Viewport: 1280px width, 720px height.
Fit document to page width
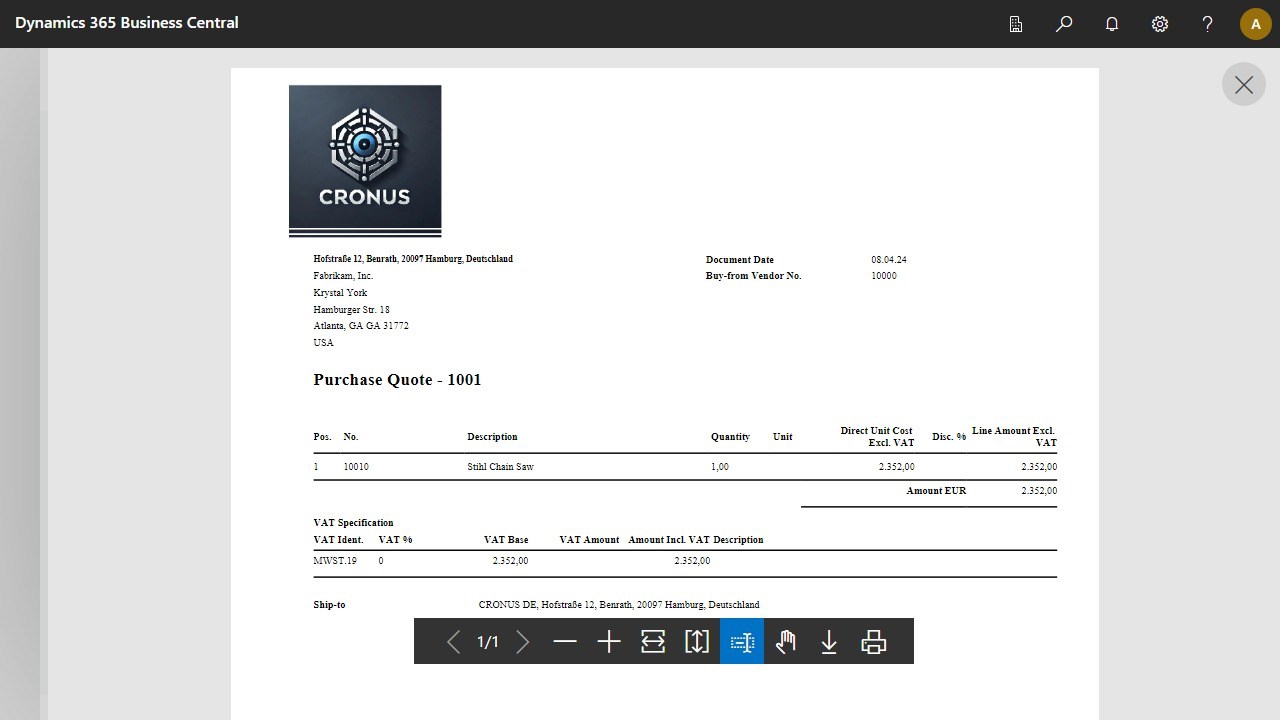coord(653,641)
